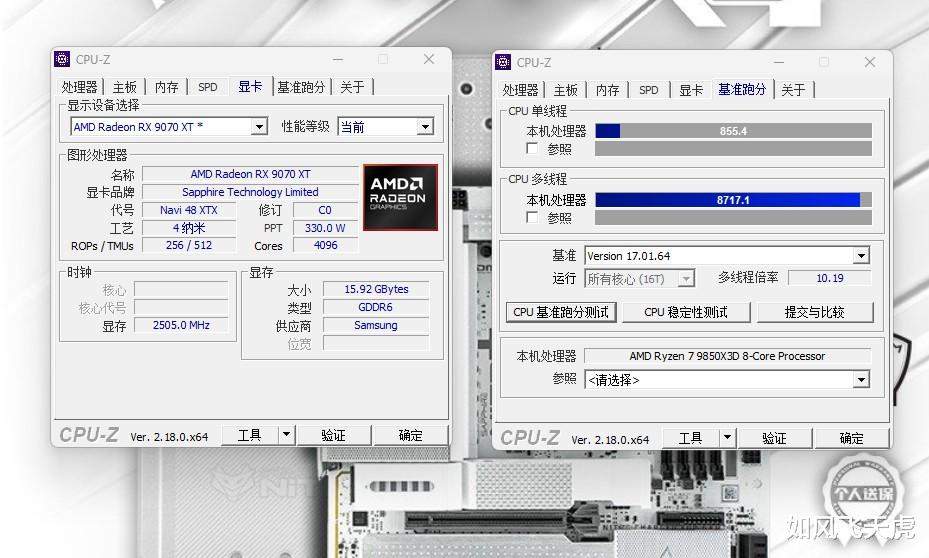The image size is (929, 558).
Task: Click 工具 button in left window
Action: pyautogui.click(x=249, y=435)
